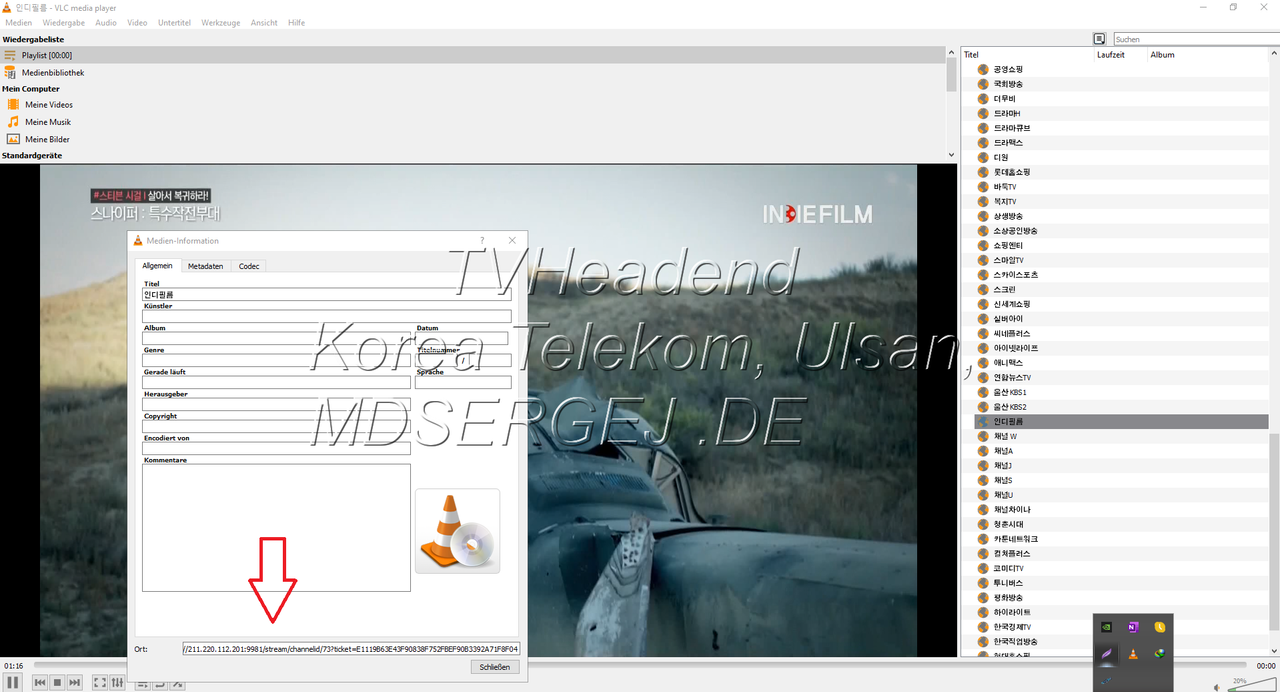The height and width of the screenshot is (692, 1280).
Task: Open Meine Musik in the sidebar
Action: click(x=47, y=122)
